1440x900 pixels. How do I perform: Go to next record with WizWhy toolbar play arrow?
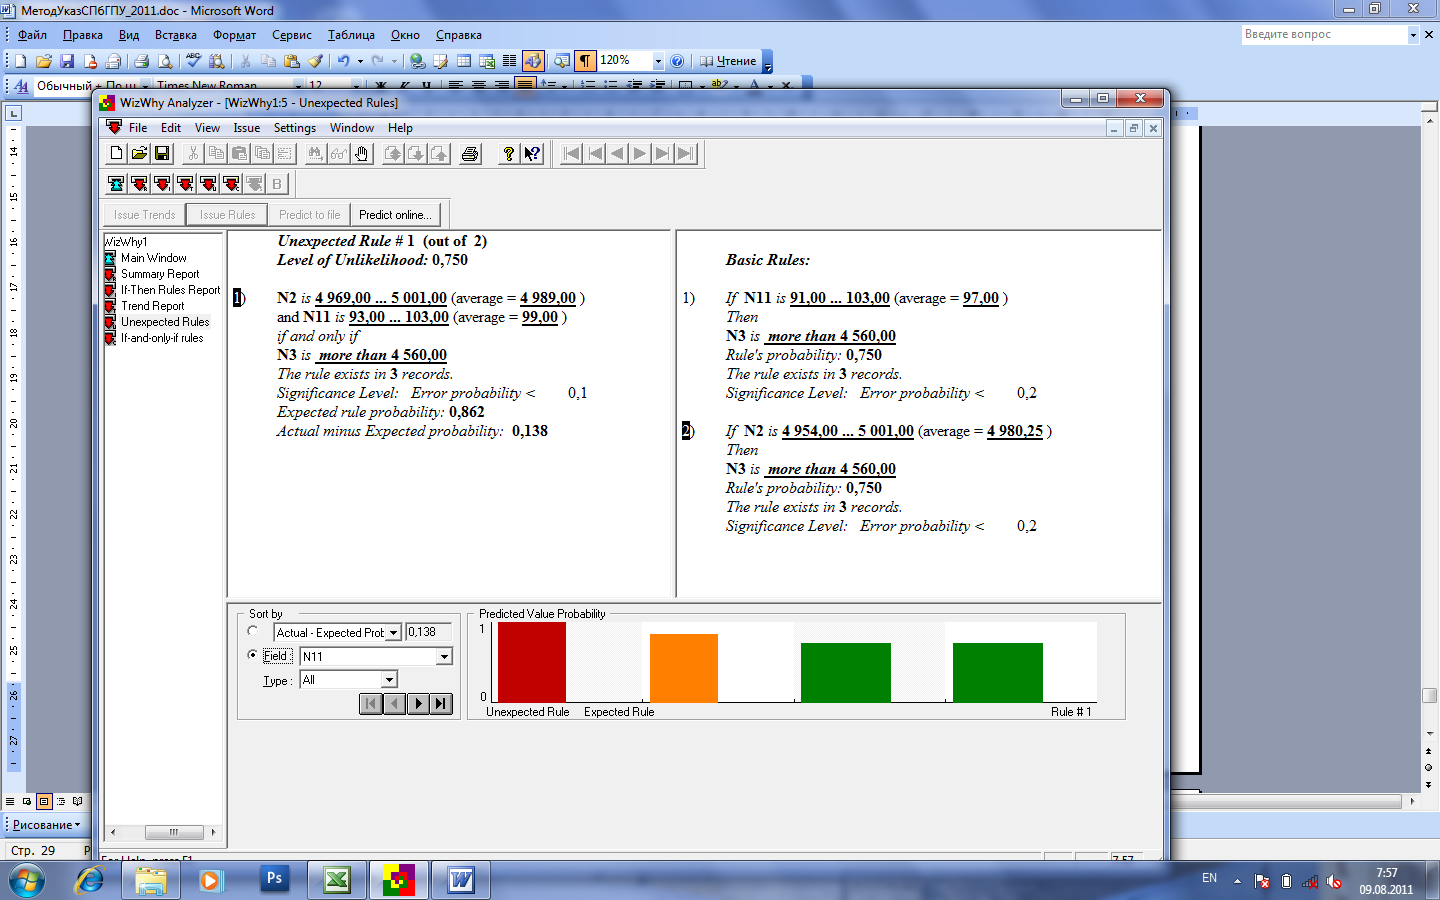(x=640, y=153)
